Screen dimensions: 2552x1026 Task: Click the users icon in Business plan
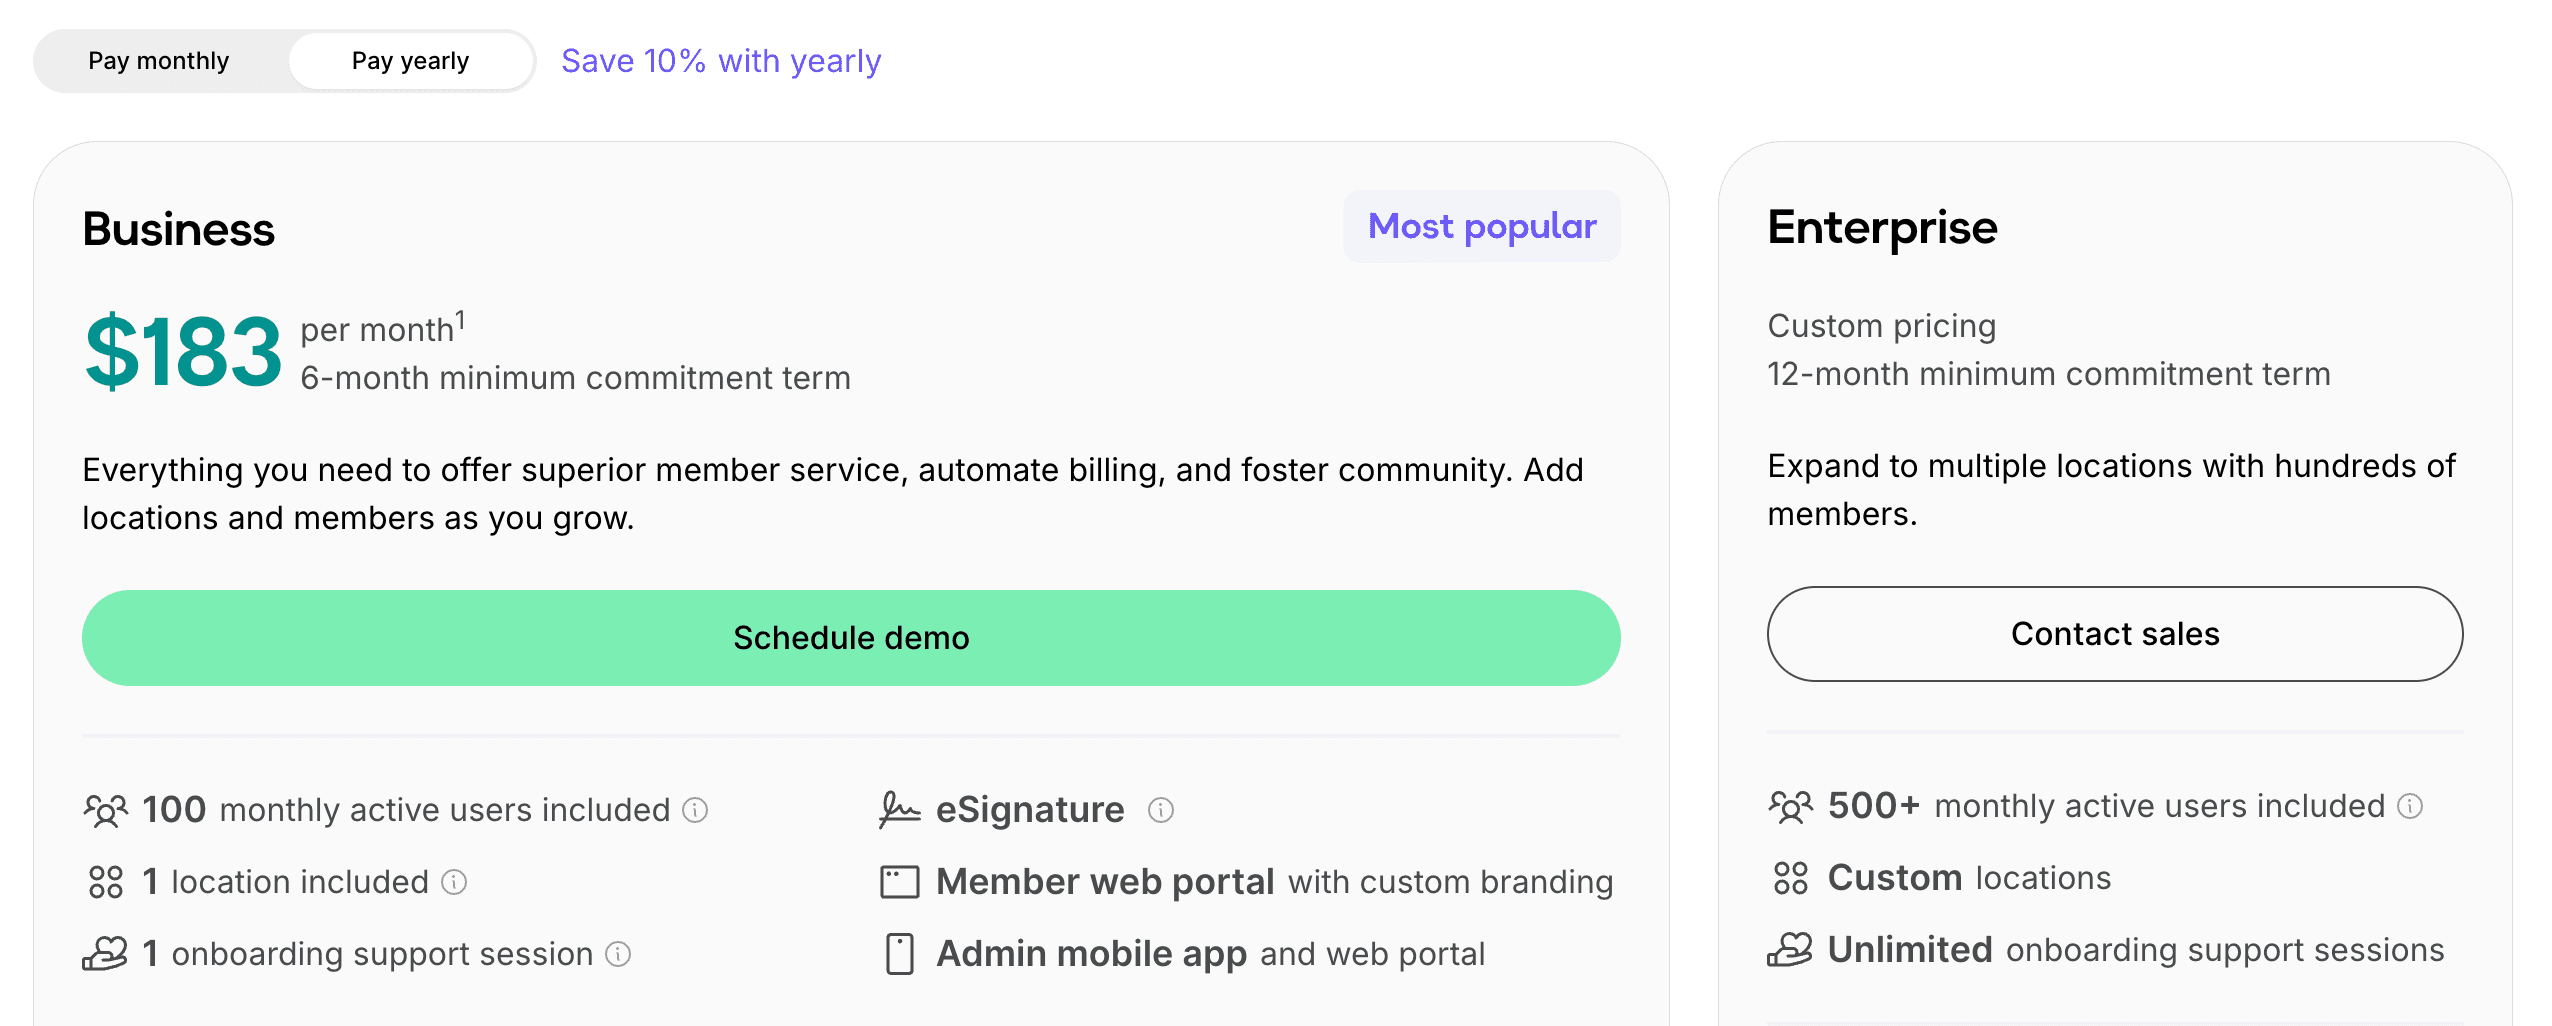tap(105, 810)
